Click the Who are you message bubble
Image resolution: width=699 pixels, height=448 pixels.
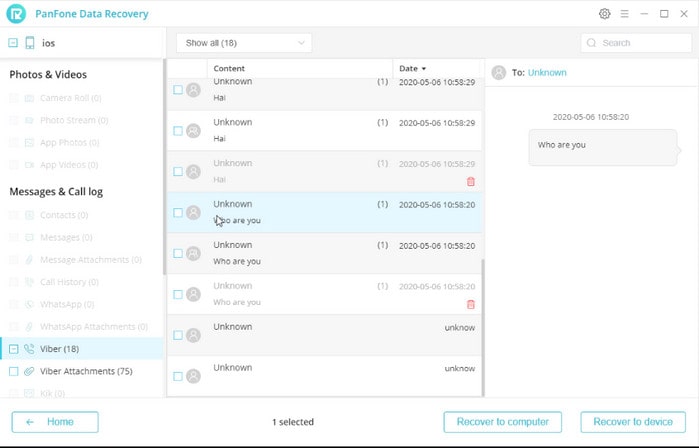(603, 148)
